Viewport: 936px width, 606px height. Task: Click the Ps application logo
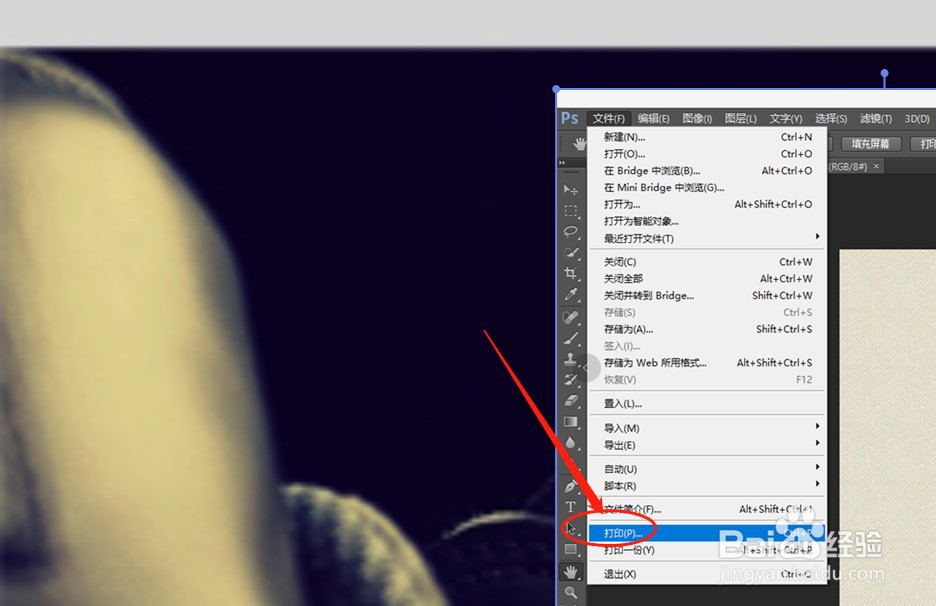[x=570, y=118]
